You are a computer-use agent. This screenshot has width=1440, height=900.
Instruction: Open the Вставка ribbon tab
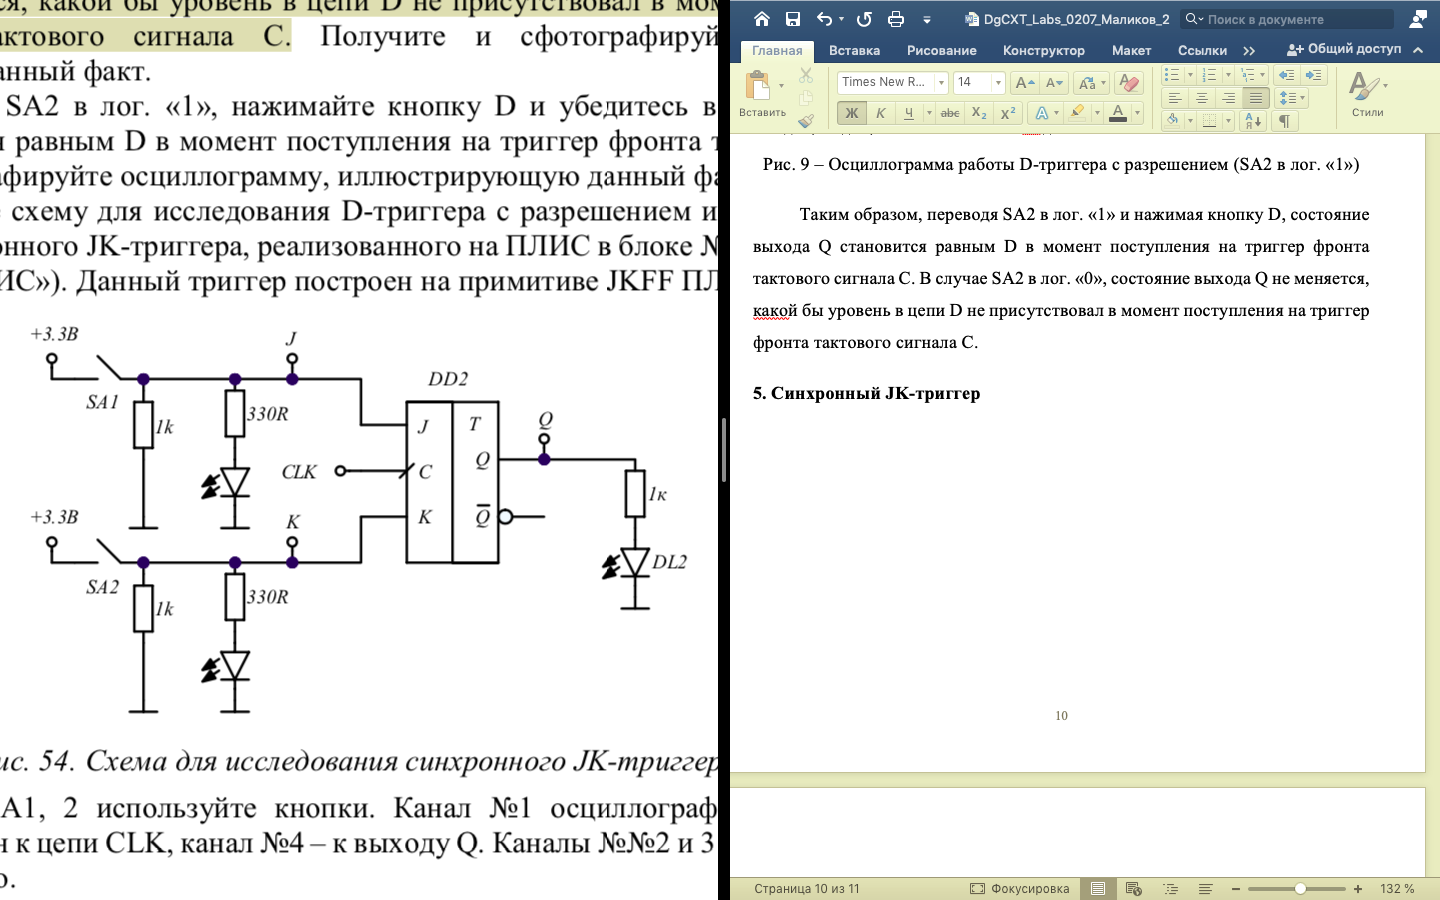(x=855, y=50)
